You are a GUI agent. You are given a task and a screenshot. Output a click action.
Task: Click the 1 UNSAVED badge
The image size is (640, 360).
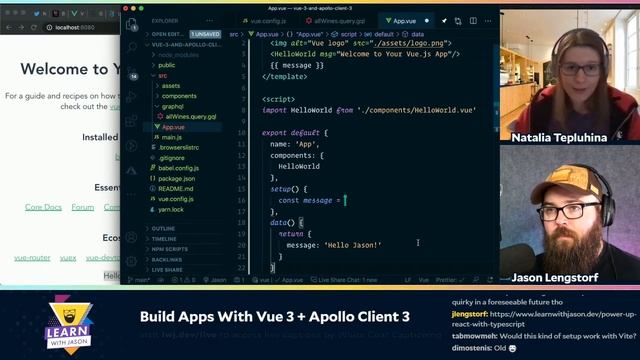(x=205, y=34)
